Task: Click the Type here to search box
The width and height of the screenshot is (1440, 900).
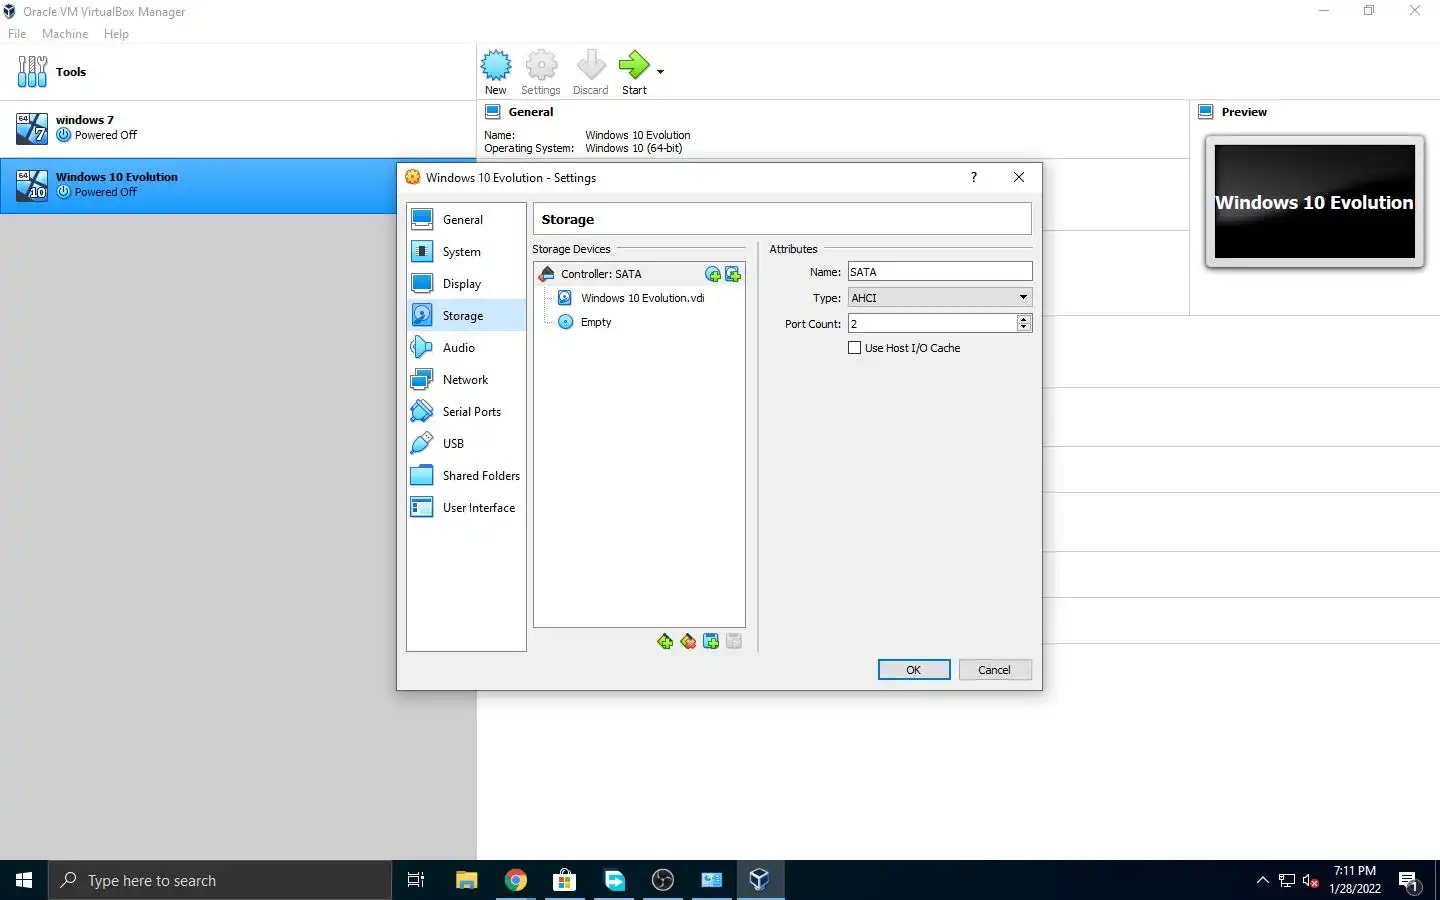Action: click(x=220, y=880)
